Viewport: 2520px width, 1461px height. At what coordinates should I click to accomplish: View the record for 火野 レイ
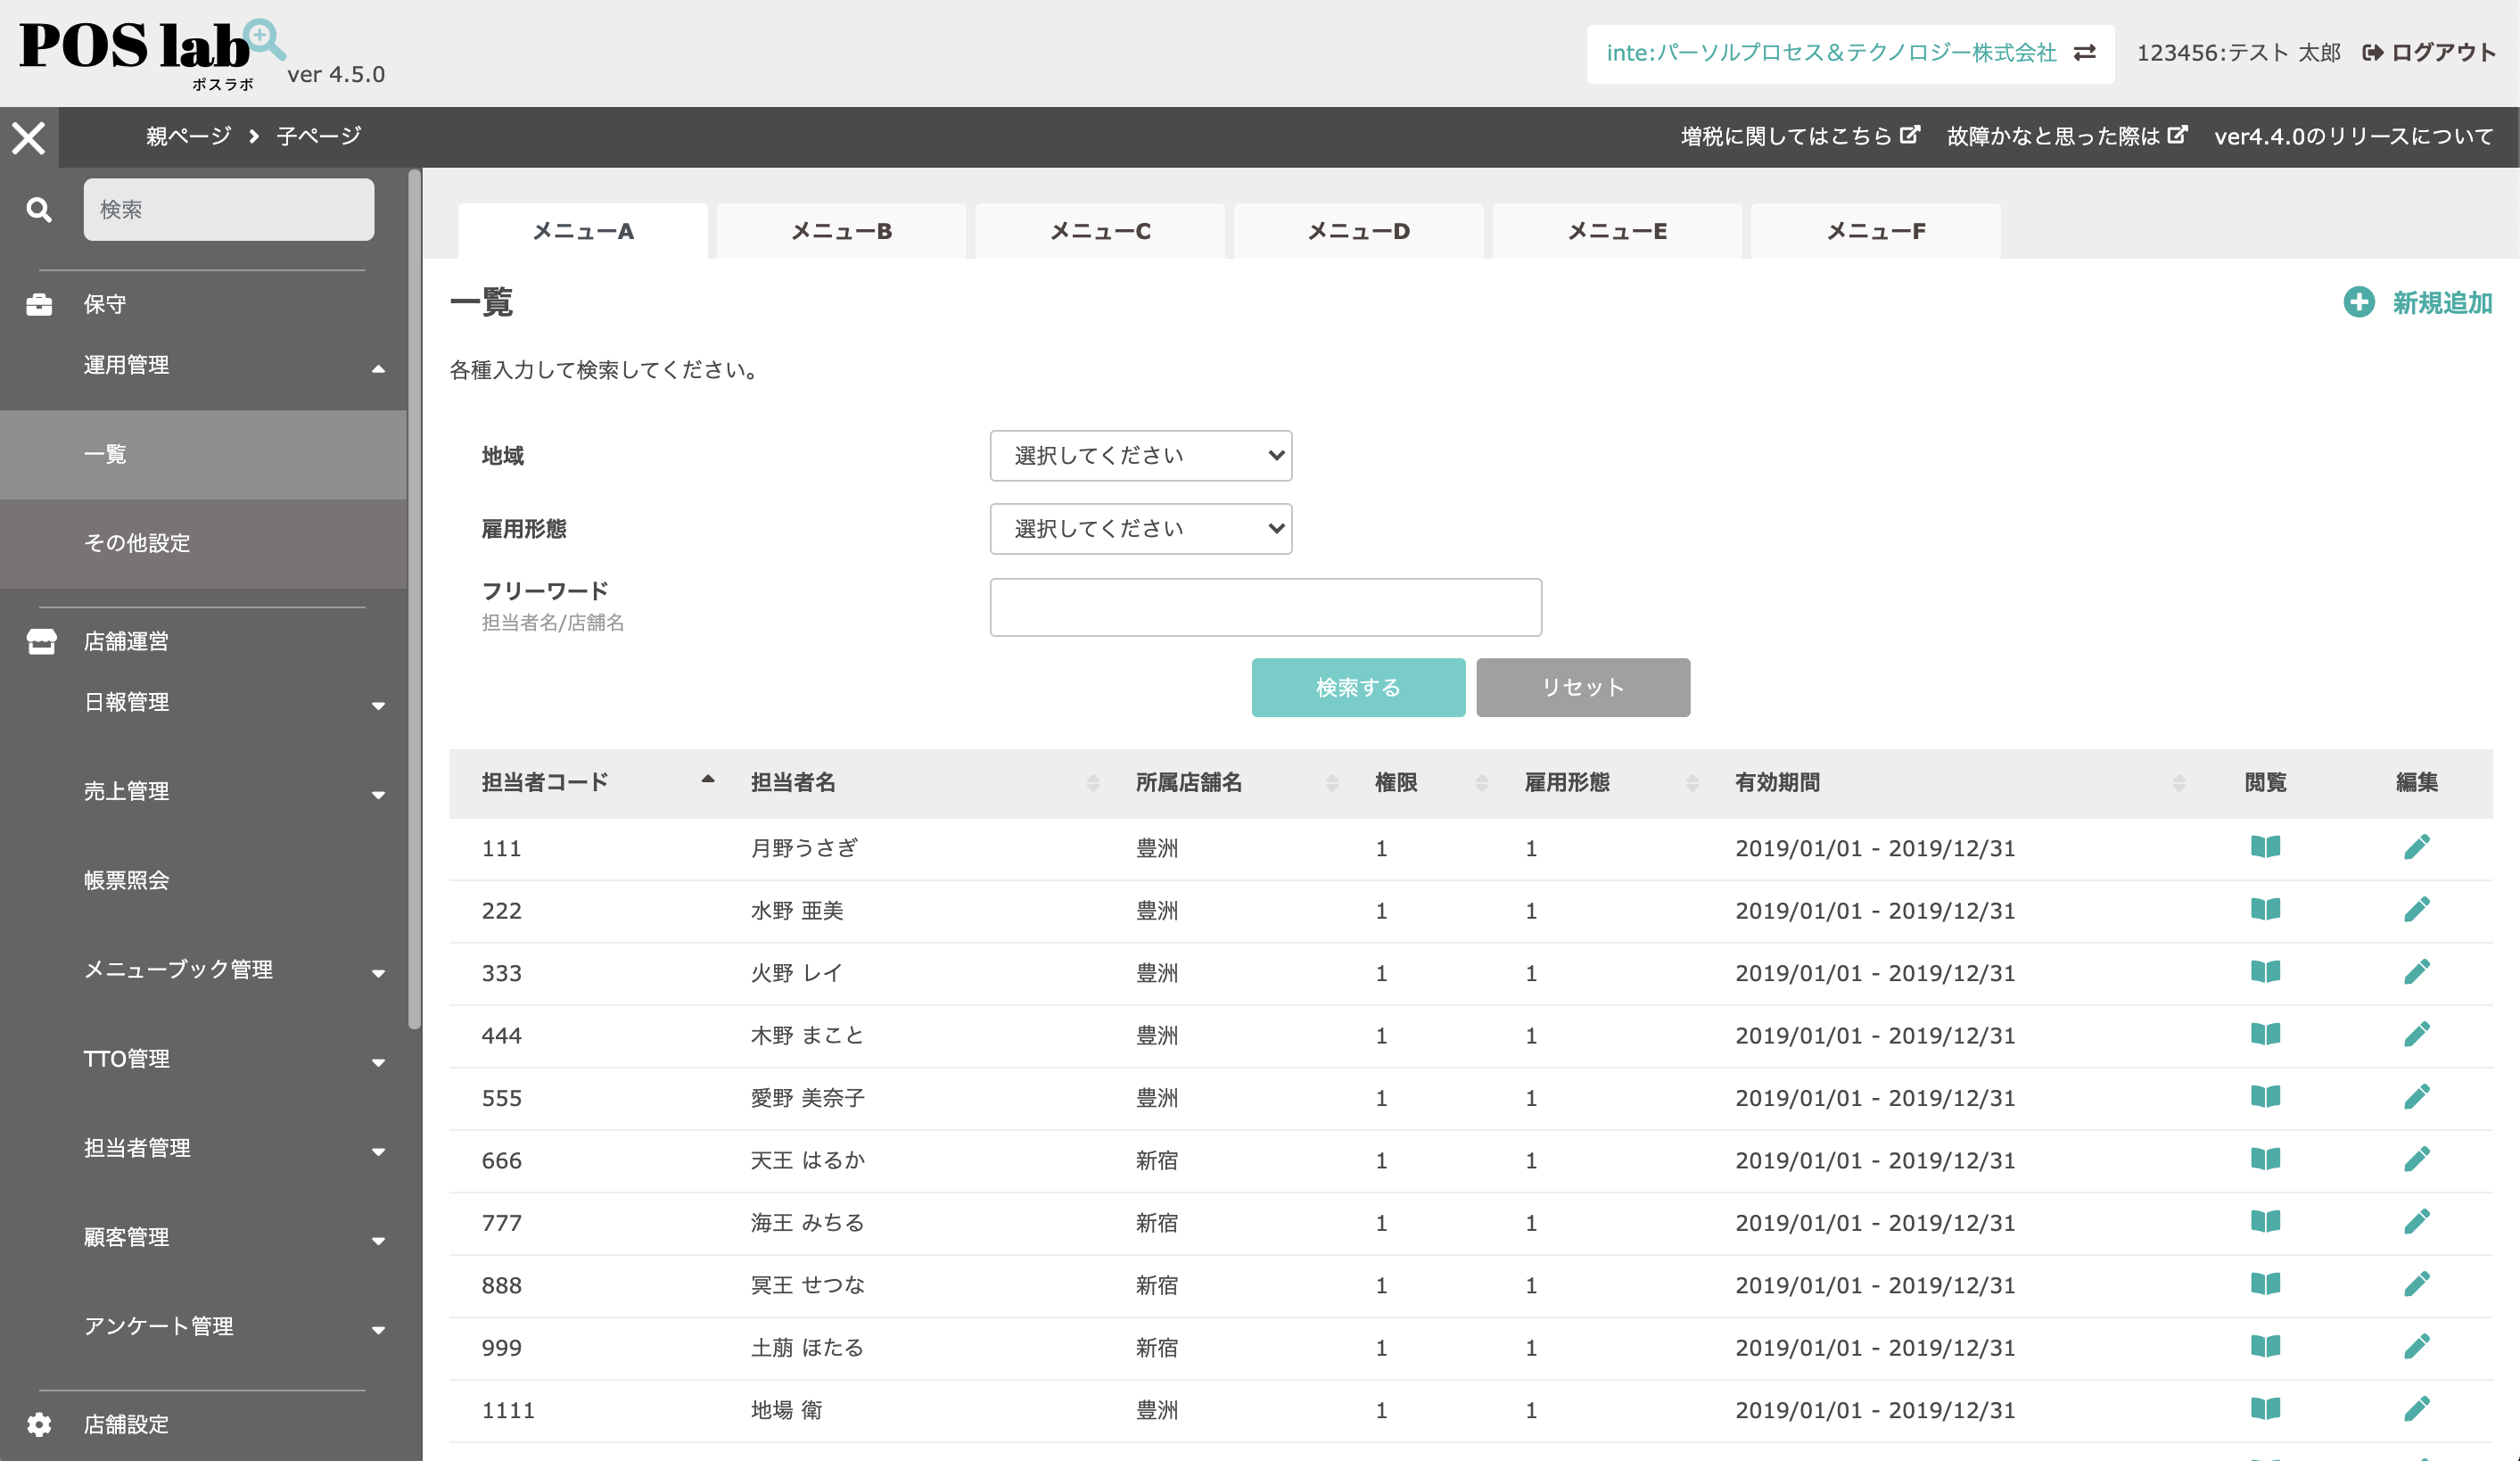2265,972
